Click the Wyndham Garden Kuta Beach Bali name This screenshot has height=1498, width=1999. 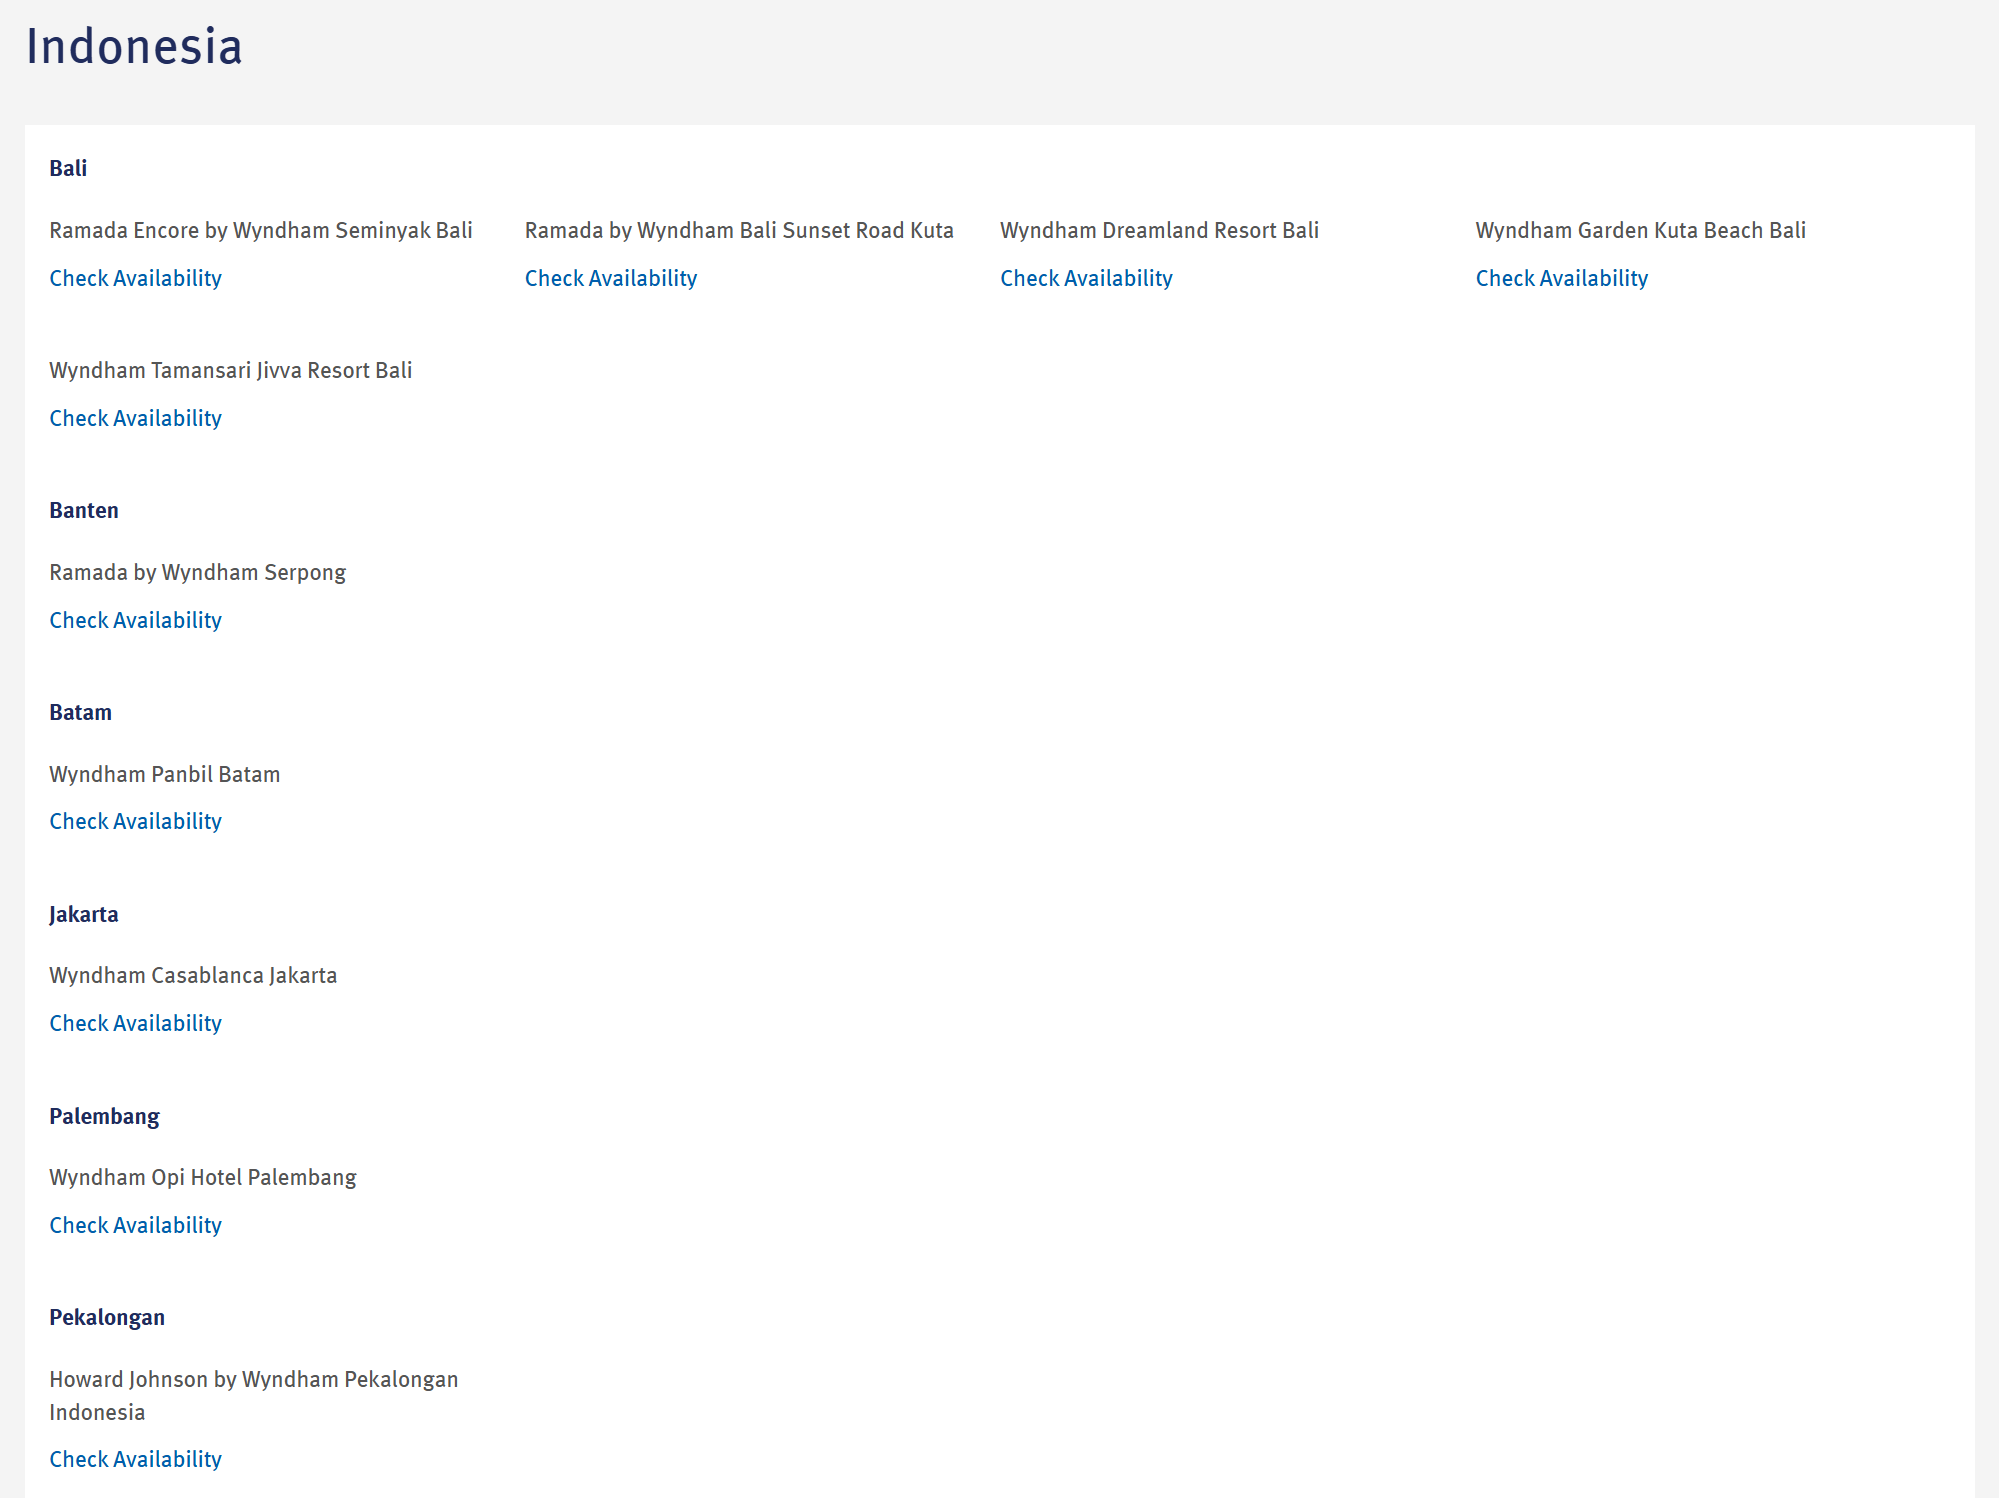pos(1640,230)
